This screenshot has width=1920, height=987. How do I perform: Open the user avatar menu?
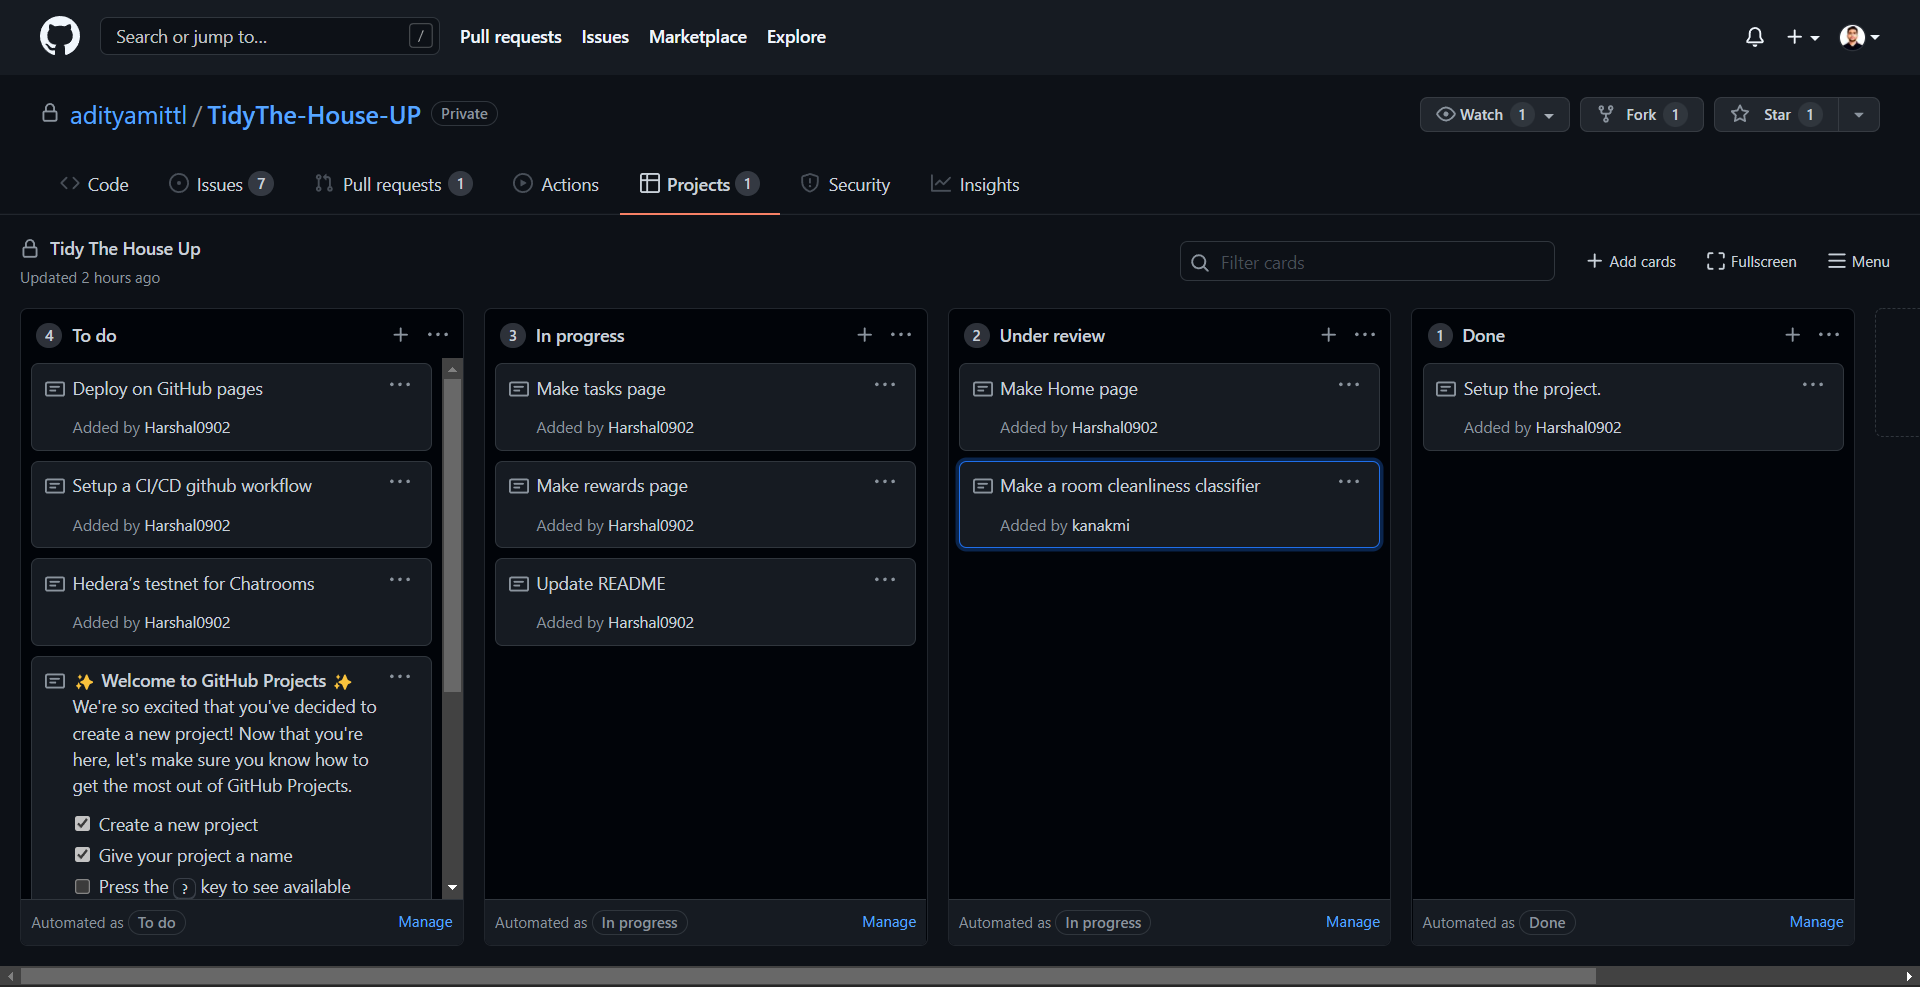coord(1860,37)
